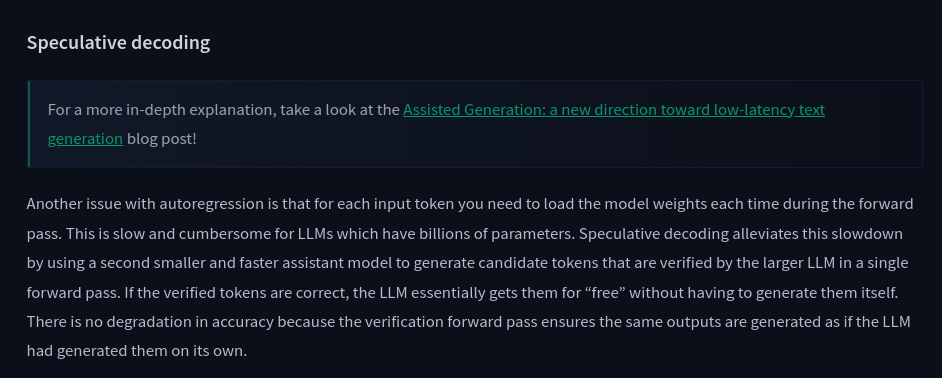Click the "Speculative decoding" section heading
942x378 pixels.
(118, 43)
